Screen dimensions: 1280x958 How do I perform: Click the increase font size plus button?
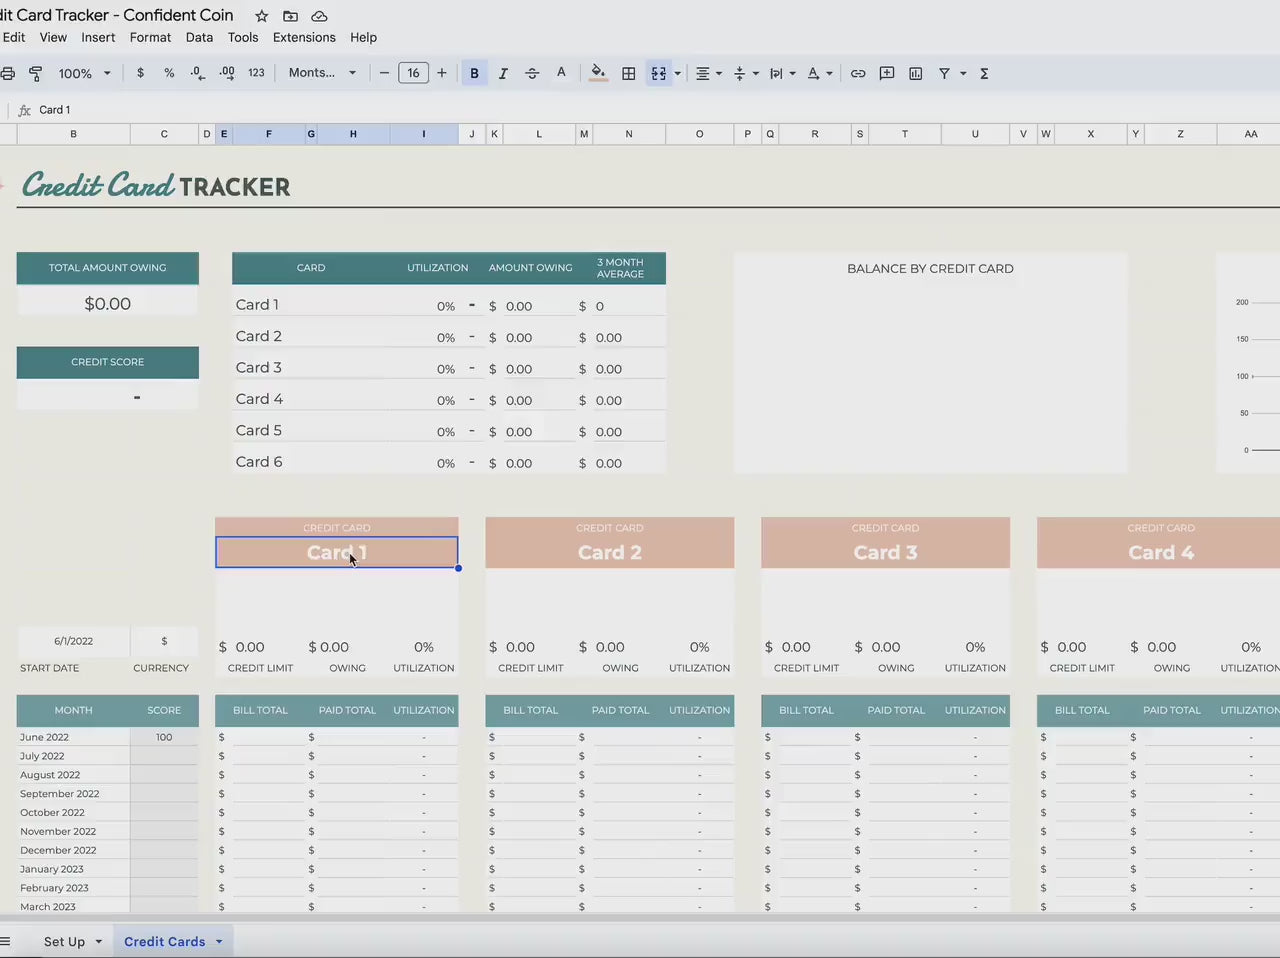pos(442,73)
